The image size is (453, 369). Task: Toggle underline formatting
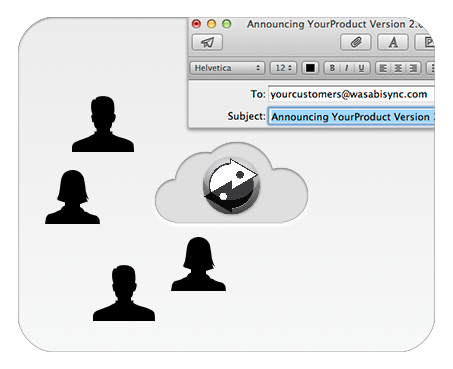(361, 68)
